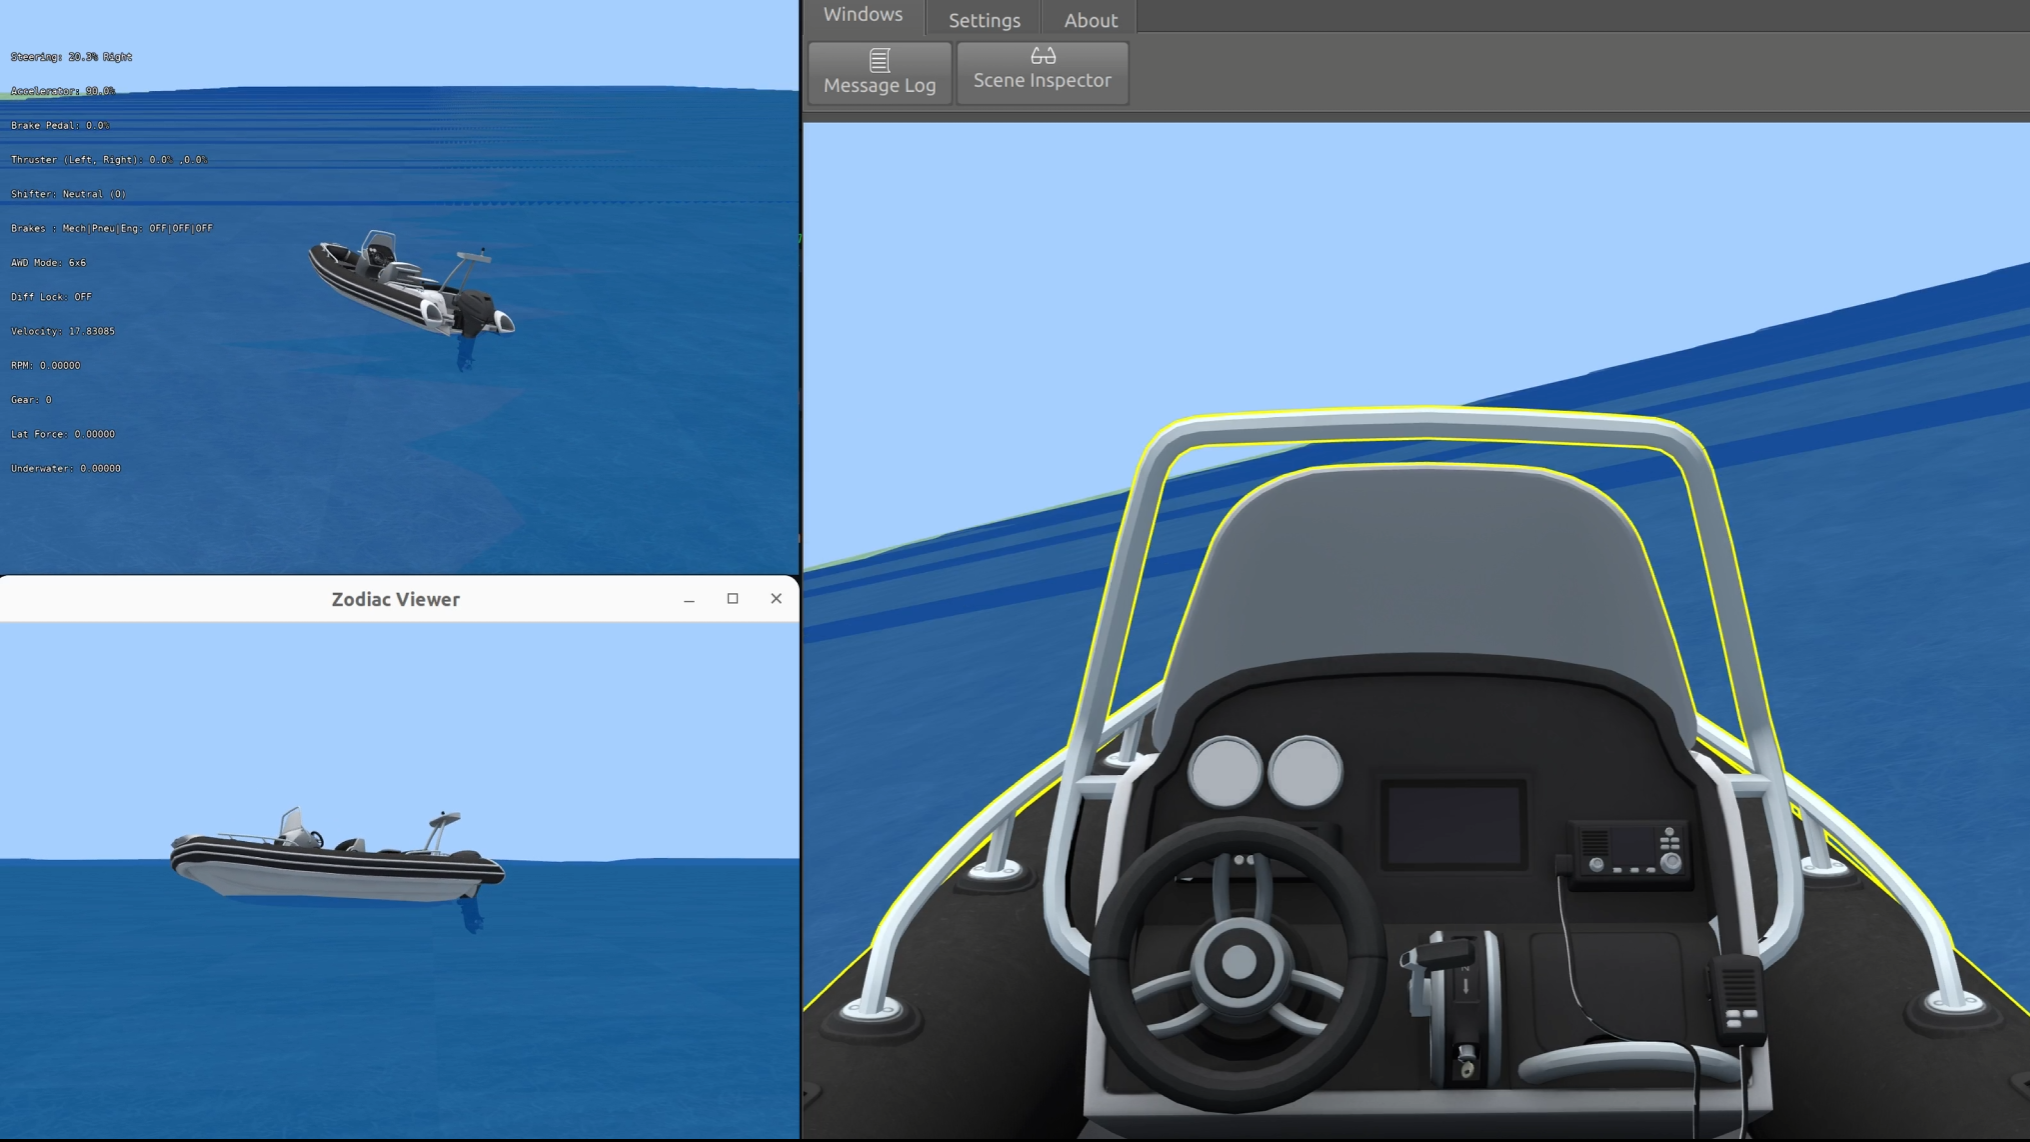Open the Message Log window
2030x1142 pixels.
pos(879,73)
